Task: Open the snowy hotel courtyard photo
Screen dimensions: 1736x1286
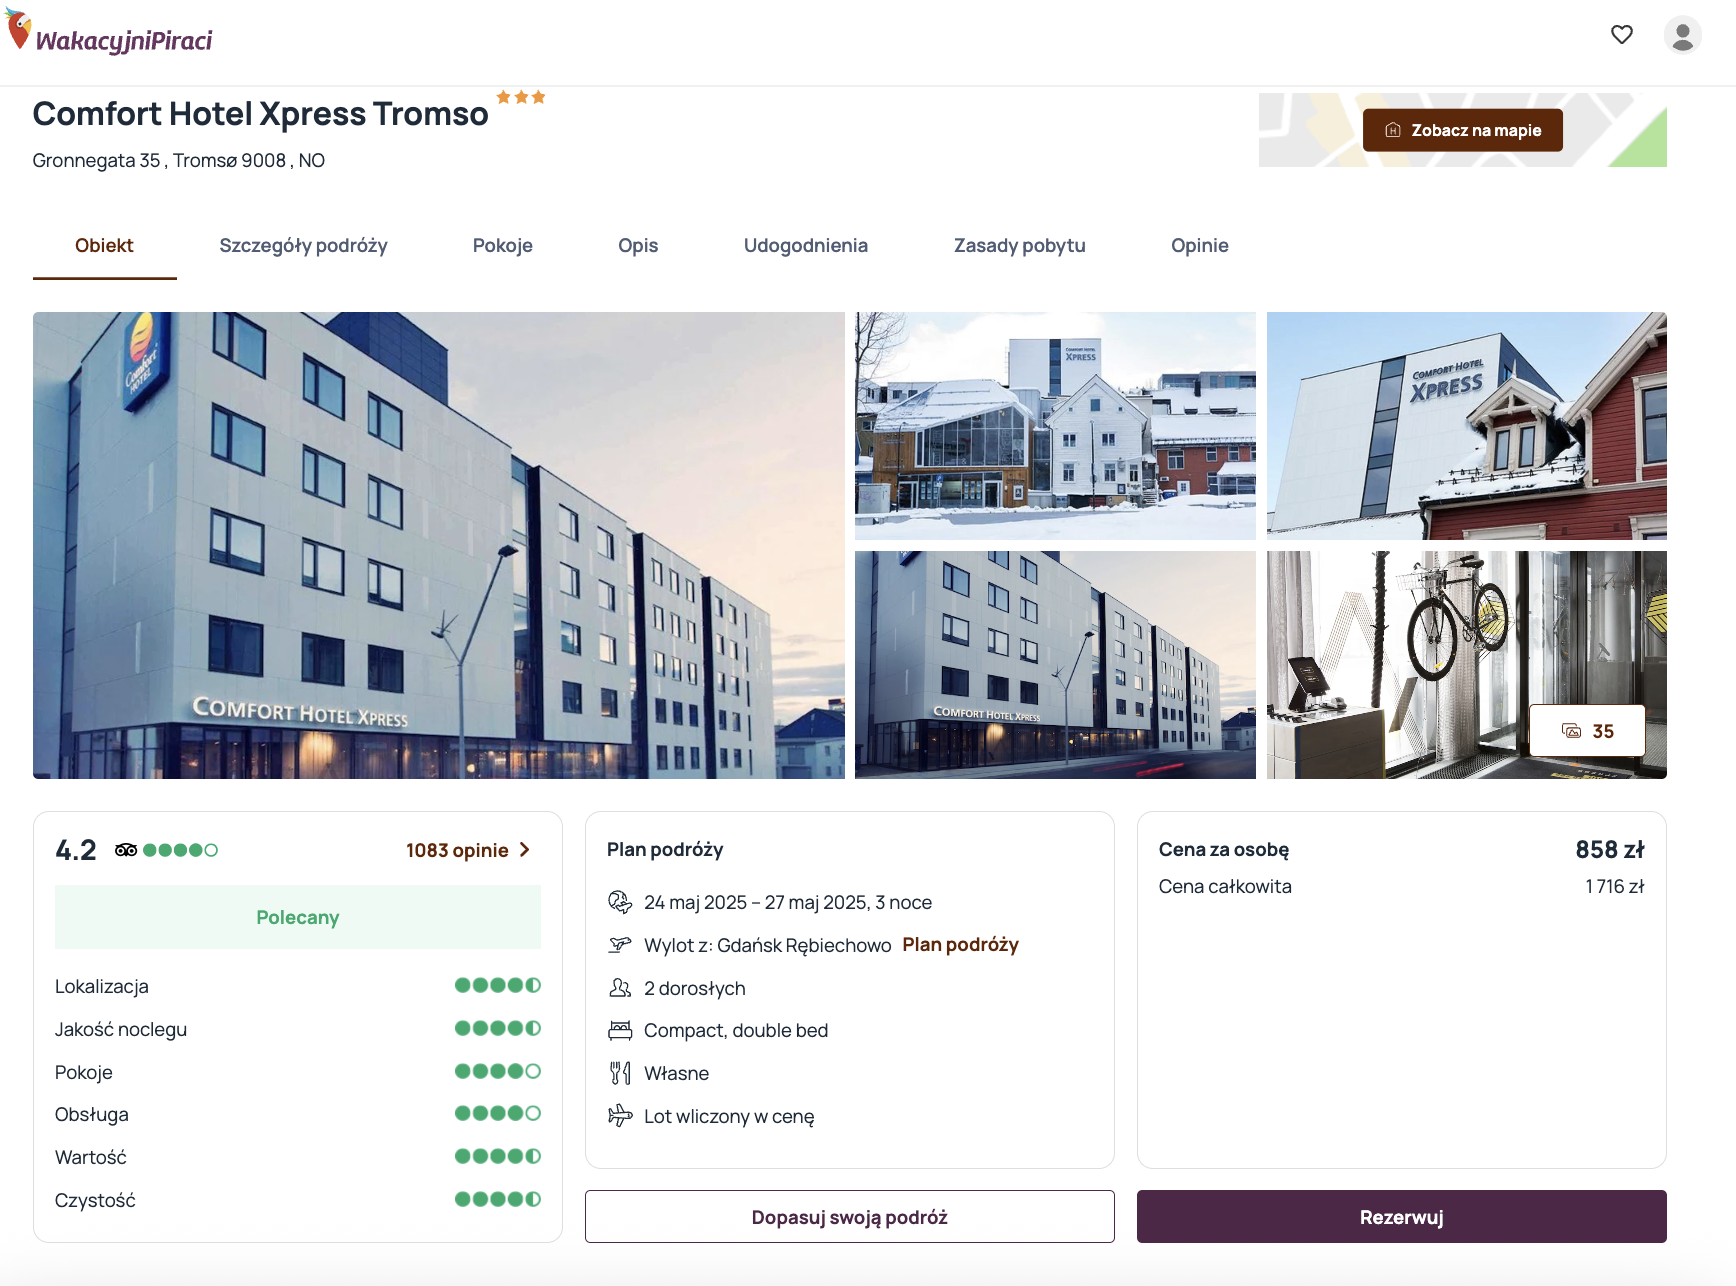Action: [1055, 426]
